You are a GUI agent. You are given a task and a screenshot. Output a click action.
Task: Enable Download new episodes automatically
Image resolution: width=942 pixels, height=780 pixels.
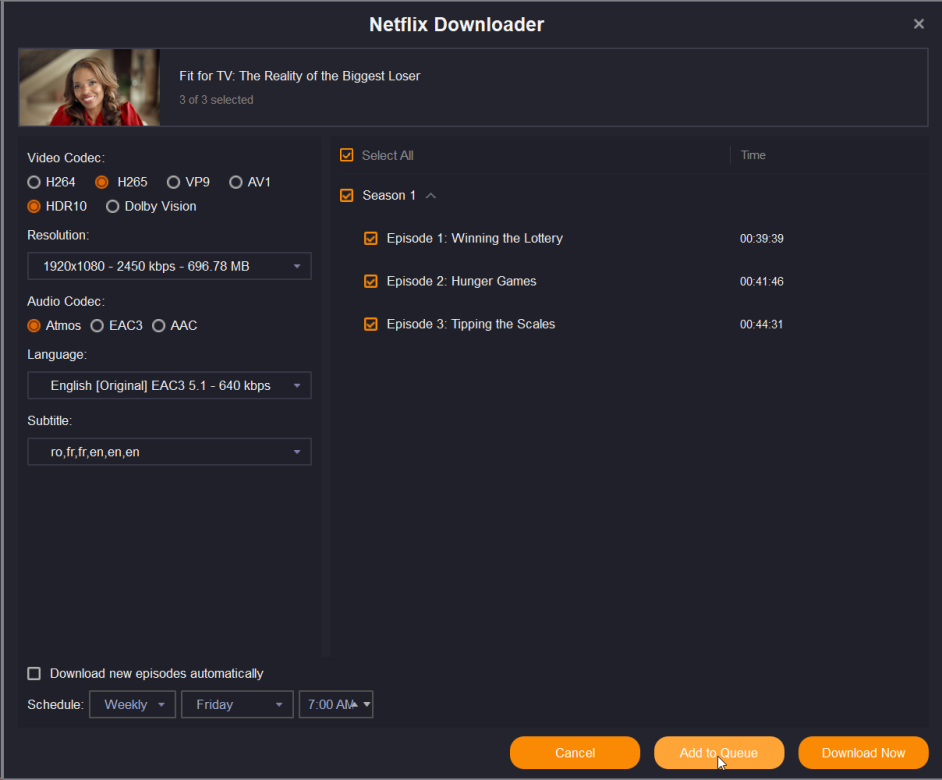point(34,674)
